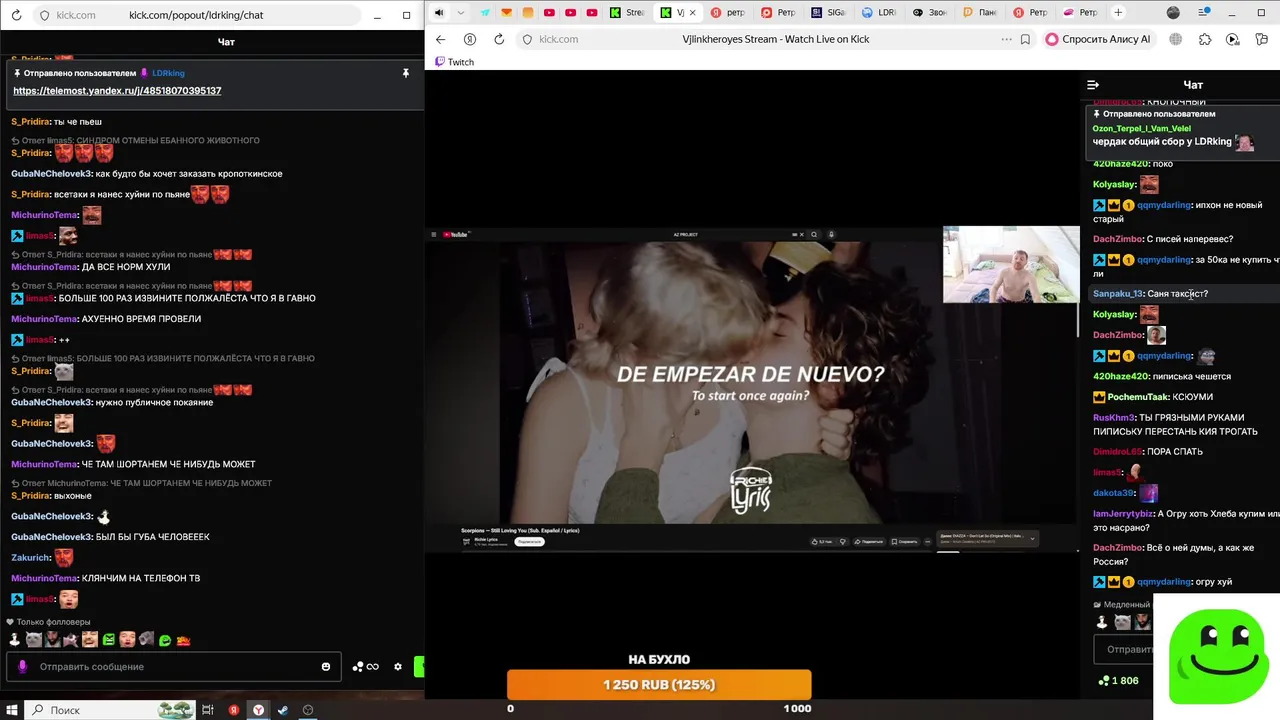
Task: Switch to the 'Strea' Kick tab
Action: 629,13
